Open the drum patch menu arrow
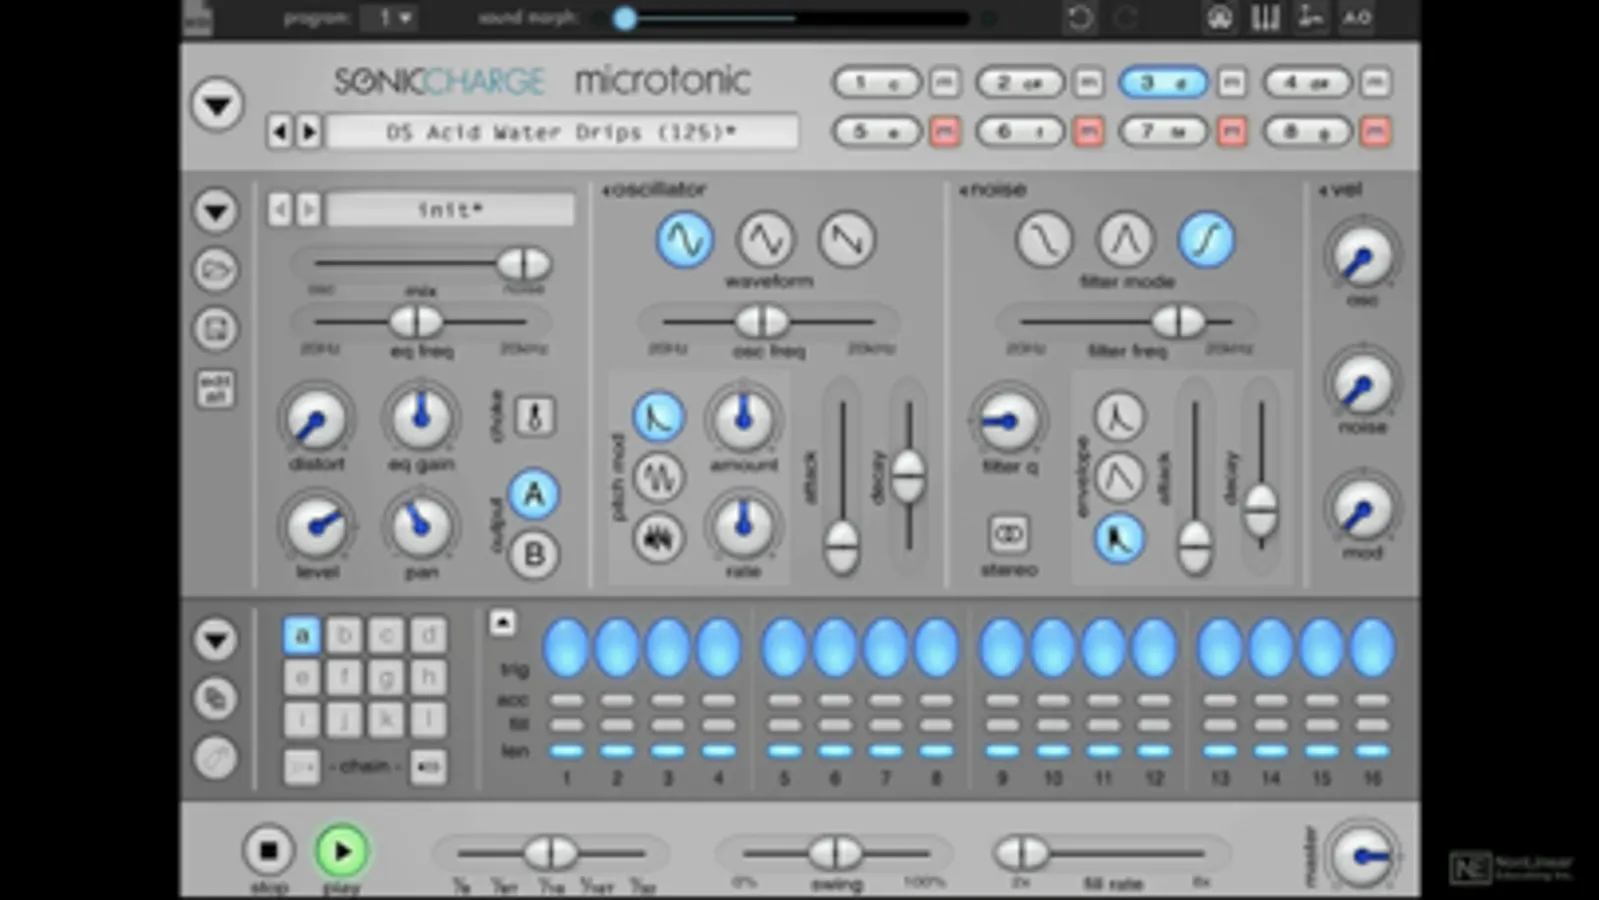Screen dimensions: 1599x900 click(216, 211)
